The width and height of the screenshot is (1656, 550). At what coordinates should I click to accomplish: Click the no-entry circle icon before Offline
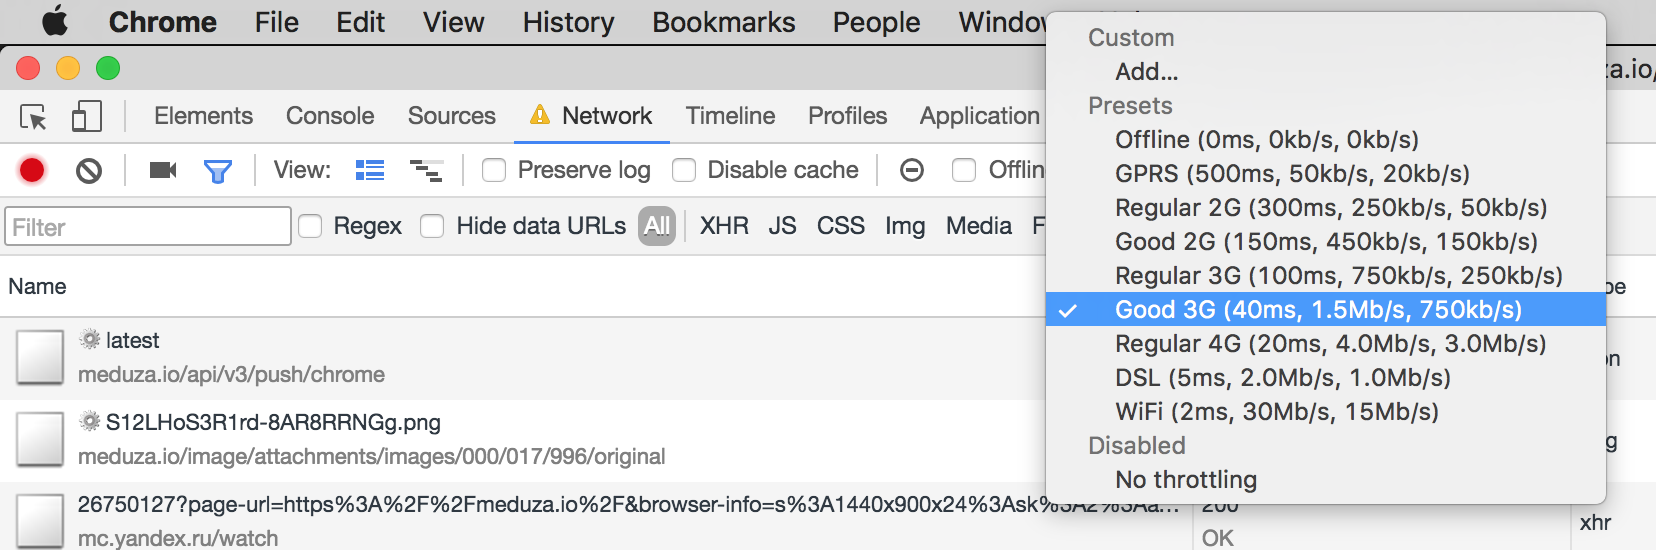(912, 171)
